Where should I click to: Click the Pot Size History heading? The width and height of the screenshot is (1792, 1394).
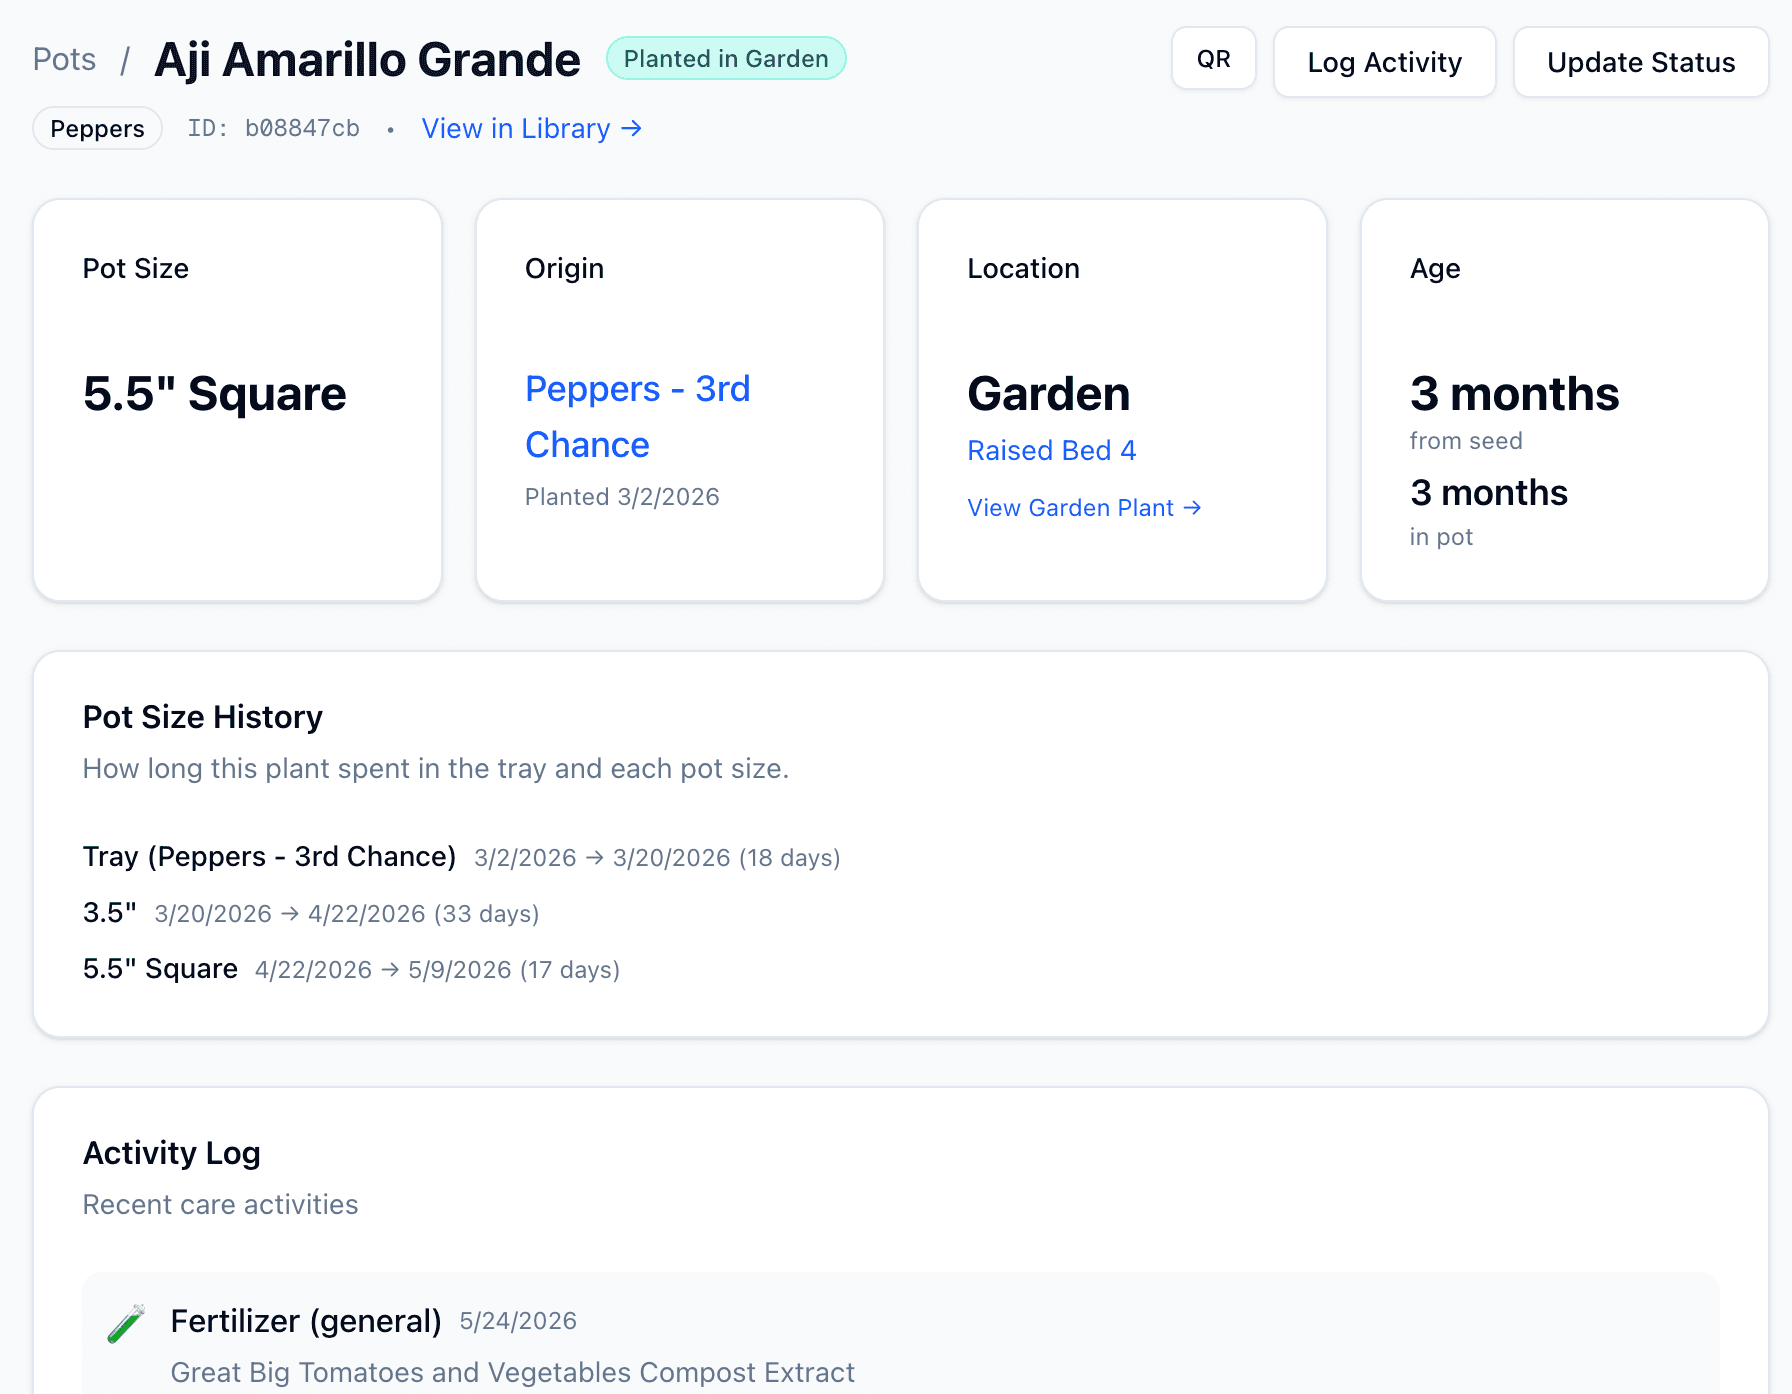pyautogui.click(x=203, y=717)
